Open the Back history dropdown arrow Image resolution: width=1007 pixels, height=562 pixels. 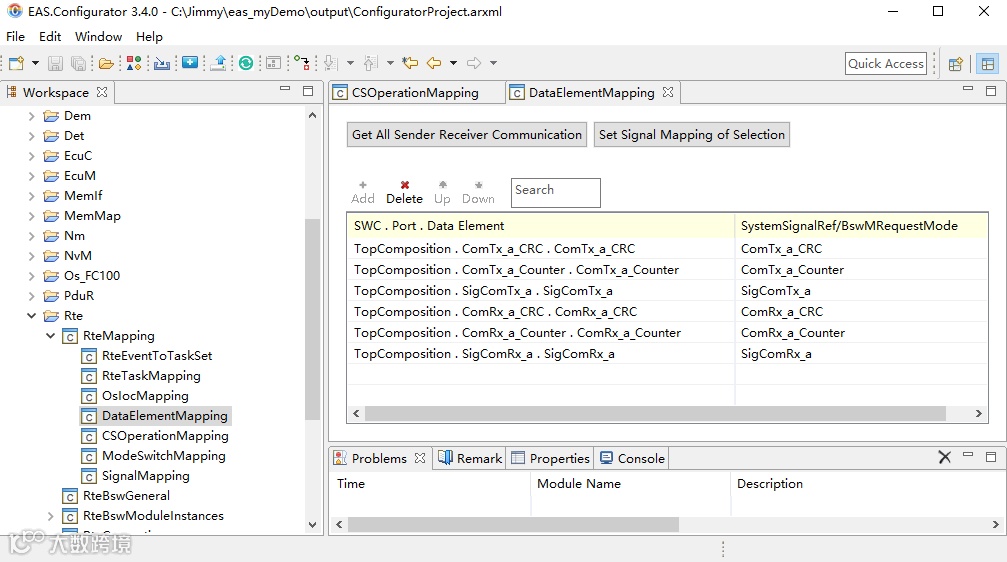(x=453, y=63)
